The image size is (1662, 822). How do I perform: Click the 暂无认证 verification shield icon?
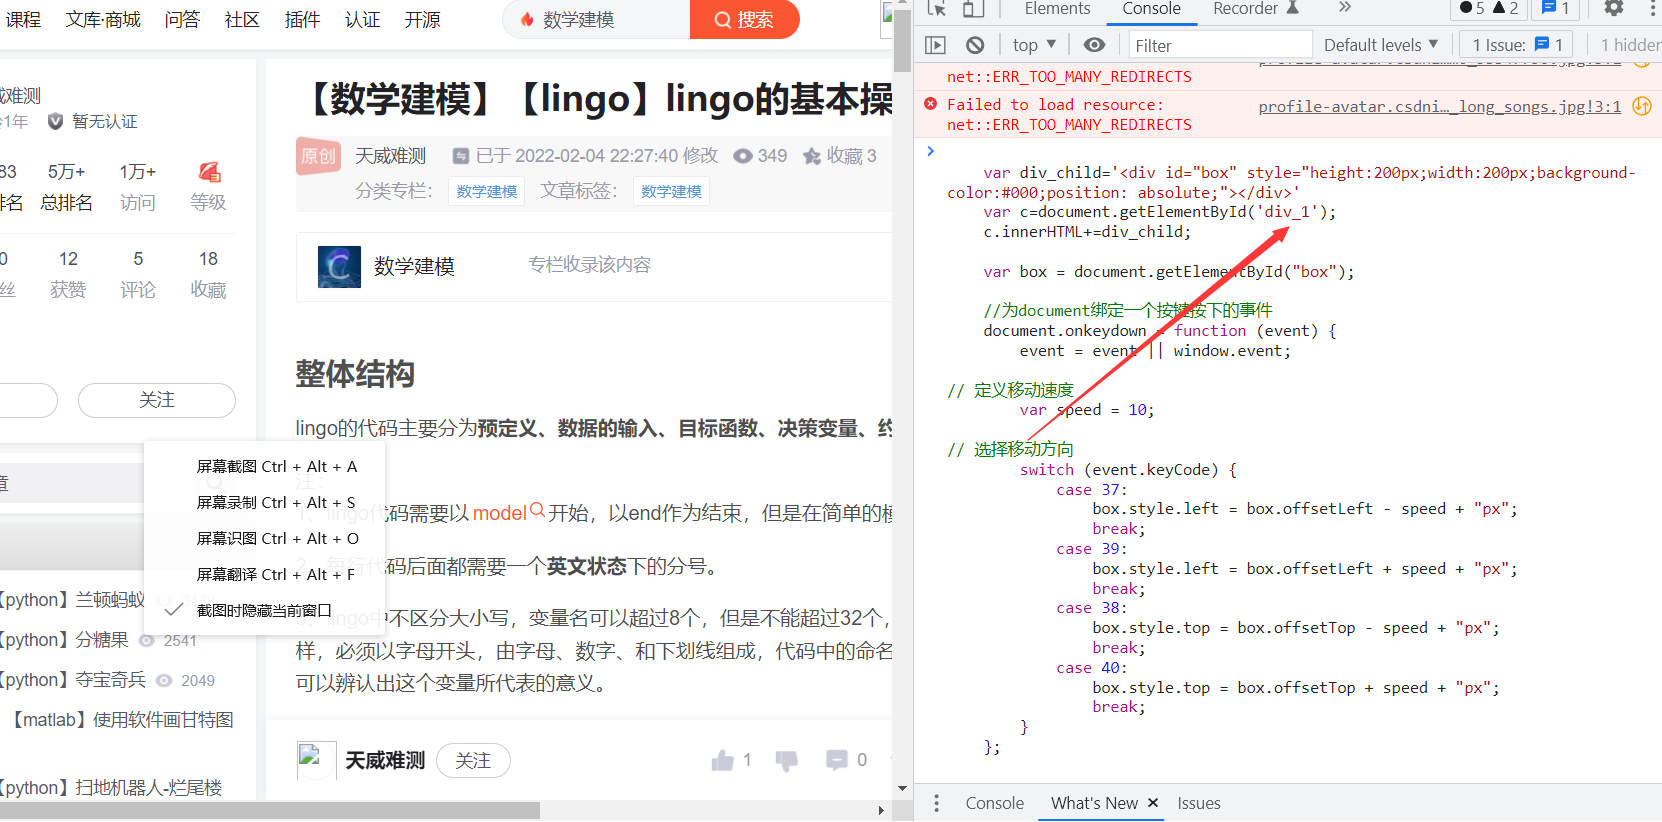pyautogui.click(x=55, y=121)
